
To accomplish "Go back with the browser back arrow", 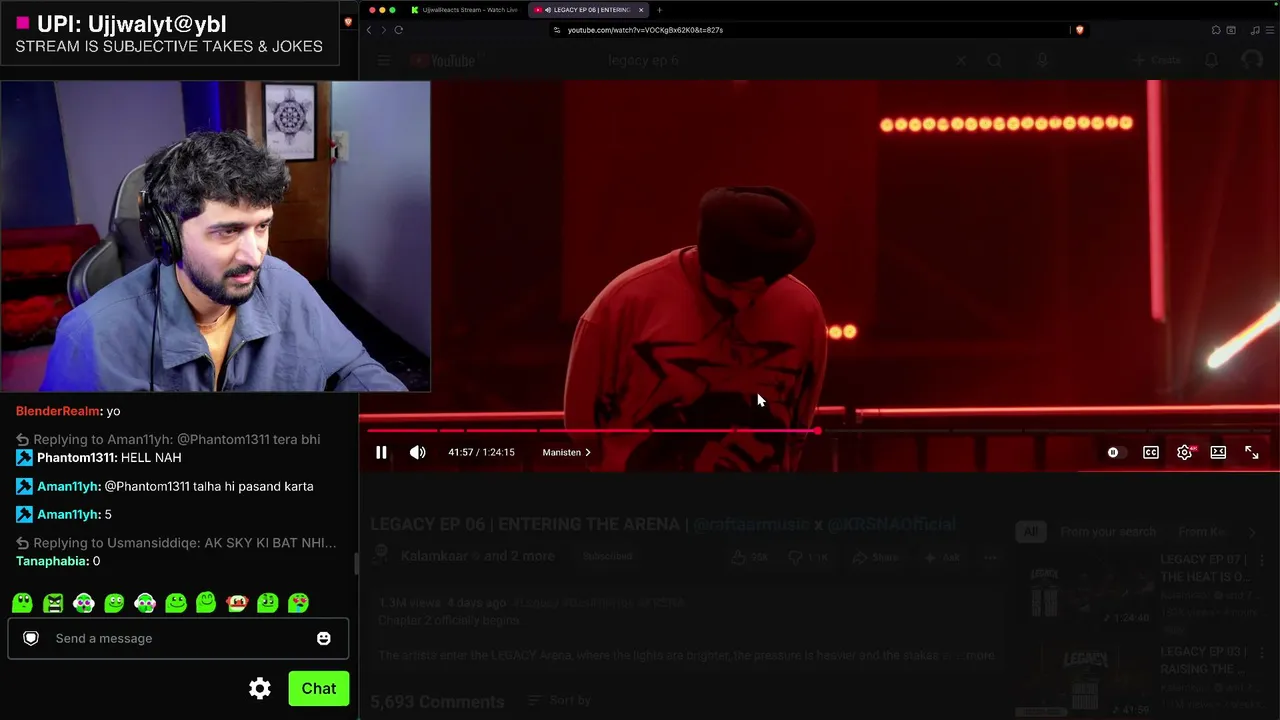I will coord(368,30).
